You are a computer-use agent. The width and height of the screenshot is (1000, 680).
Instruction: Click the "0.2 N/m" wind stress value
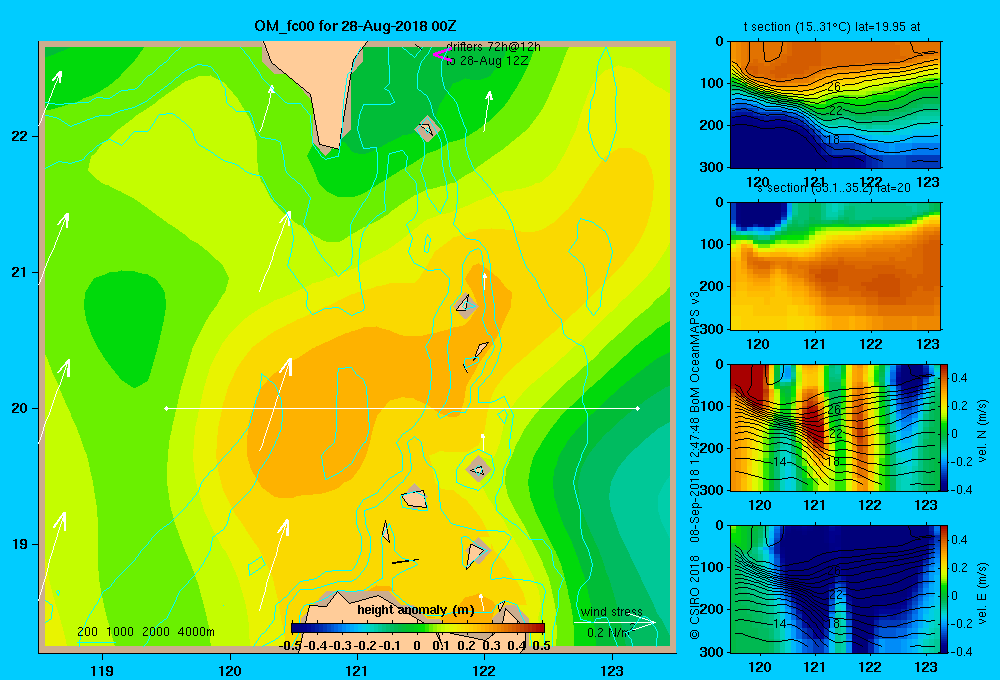609,633
